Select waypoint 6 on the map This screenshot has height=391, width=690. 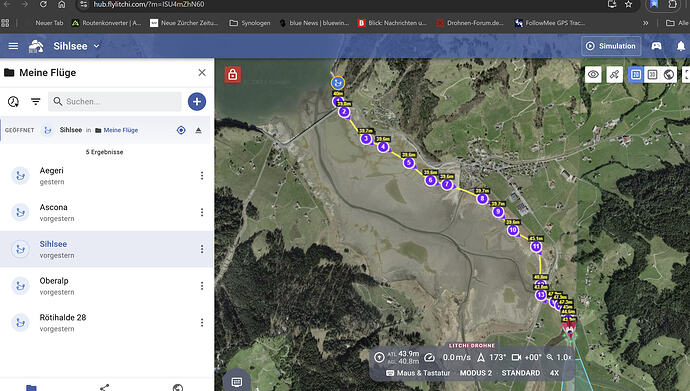pyautogui.click(x=430, y=180)
